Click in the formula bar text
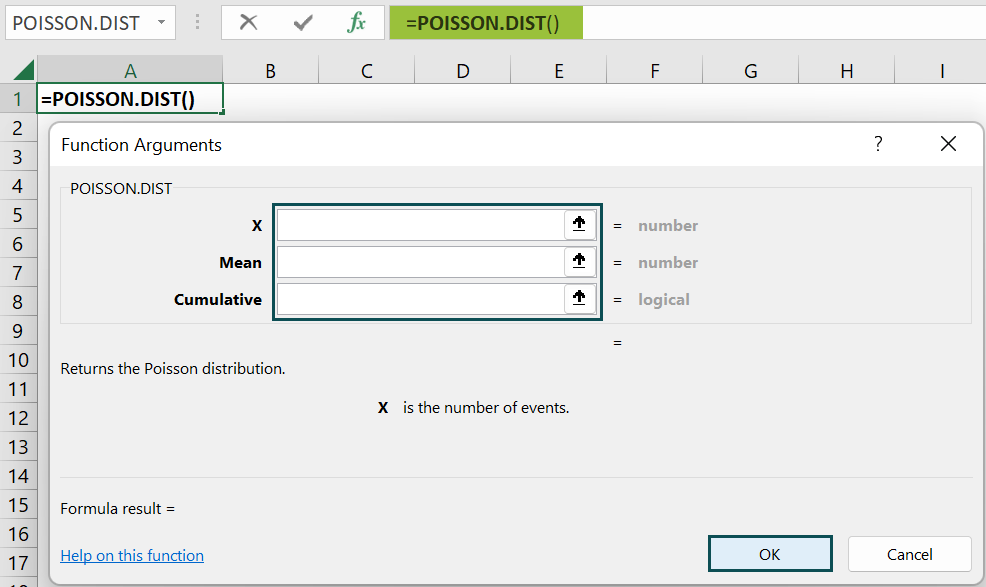 [482, 23]
